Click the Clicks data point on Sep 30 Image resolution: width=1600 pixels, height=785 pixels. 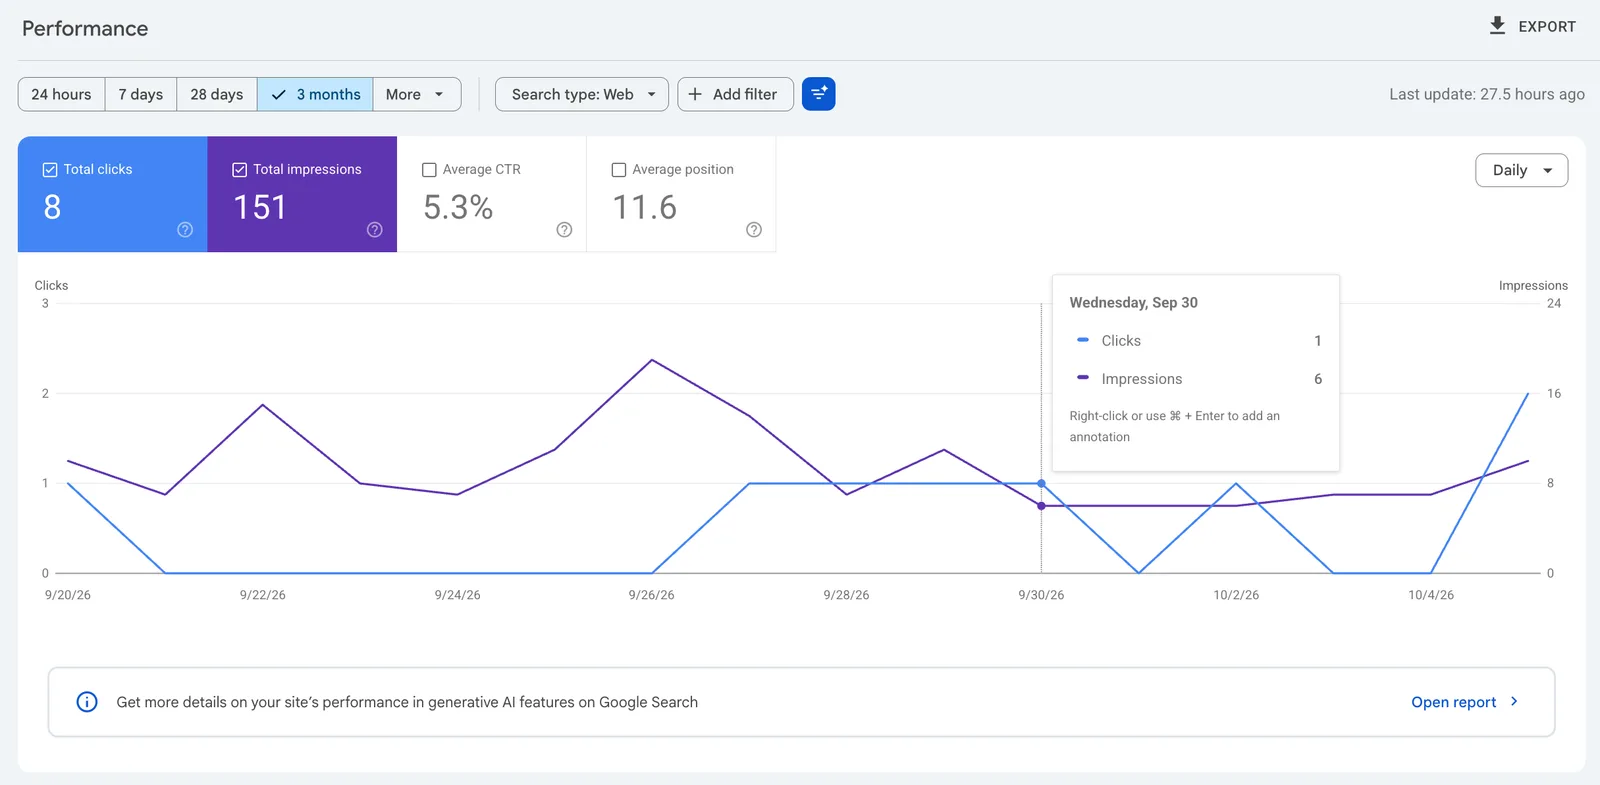click(1041, 483)
